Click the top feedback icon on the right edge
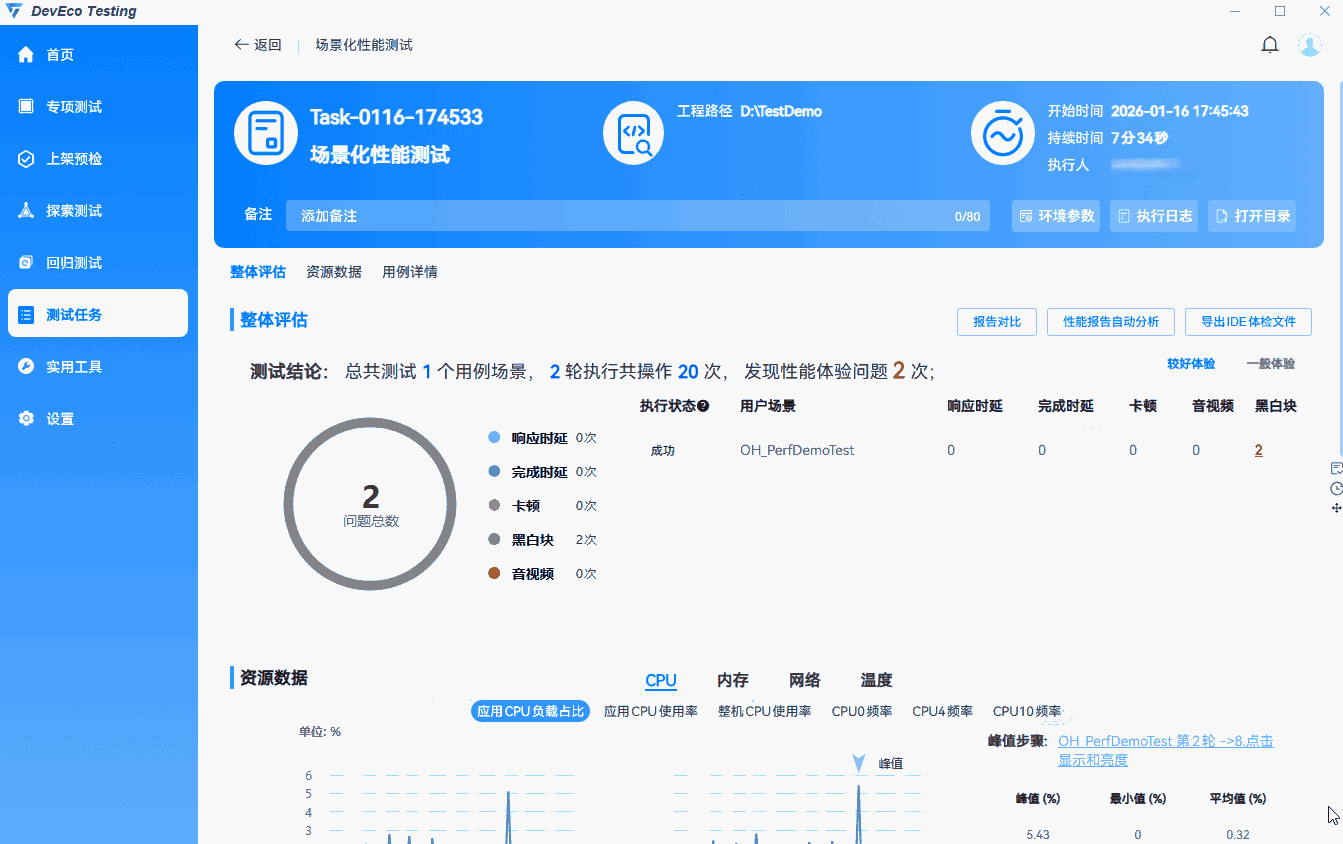Image resolution: width=1343 pixels, height=844 pixels. point(1336,469)
